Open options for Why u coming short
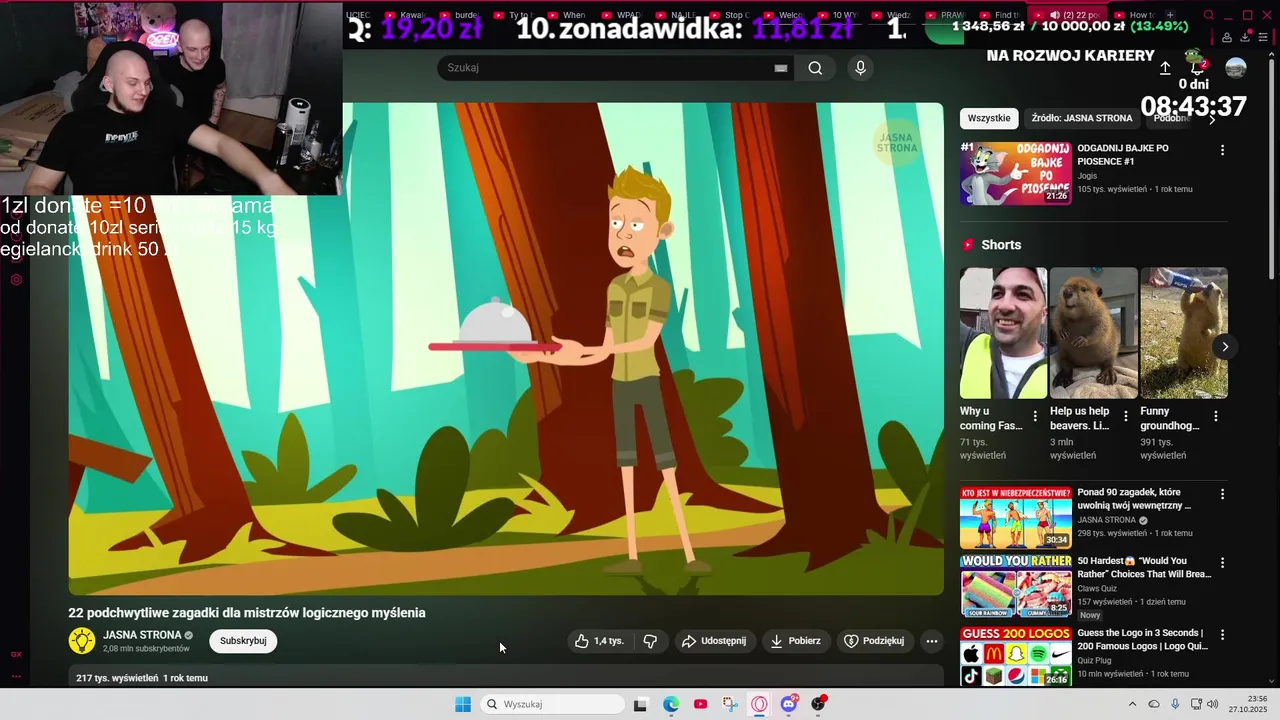1280x720 pixels. click(x=1035, y=416)
